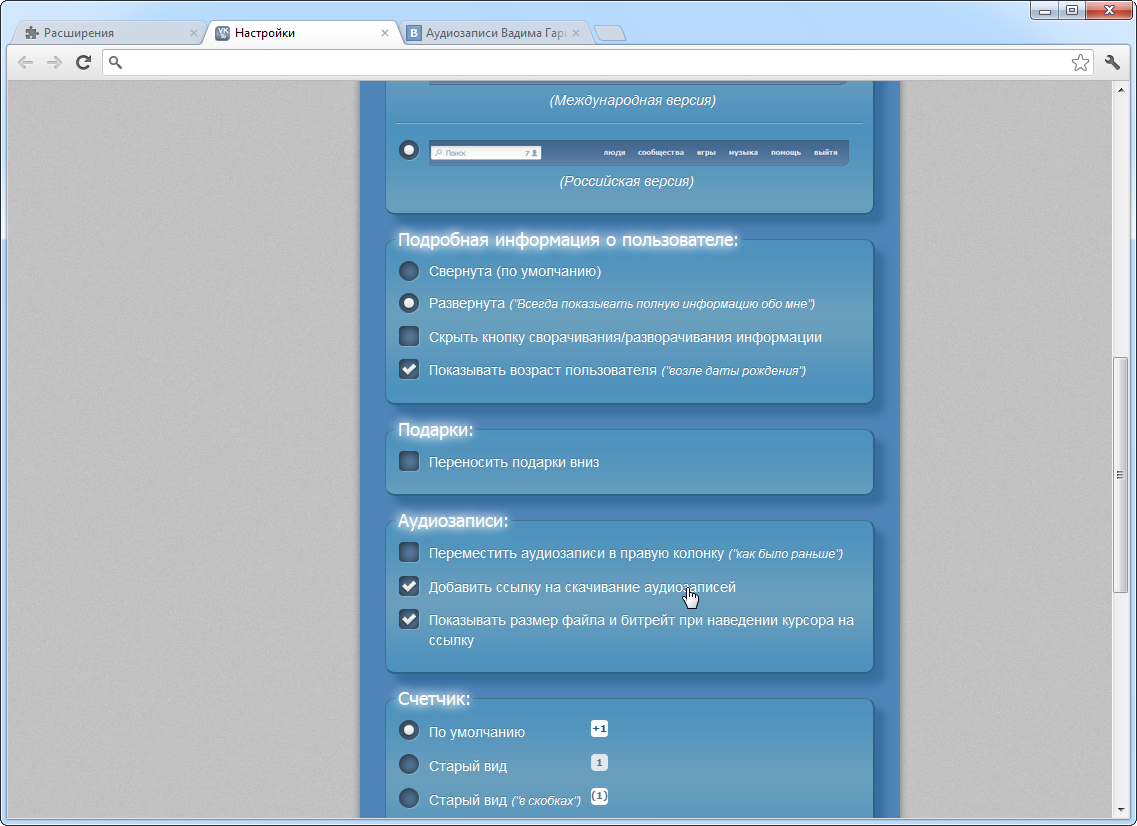This screenshot has width=1137, height=826.
Task: Check Переместить аудиозаписи в правую колонку
Action: (409, 553)
